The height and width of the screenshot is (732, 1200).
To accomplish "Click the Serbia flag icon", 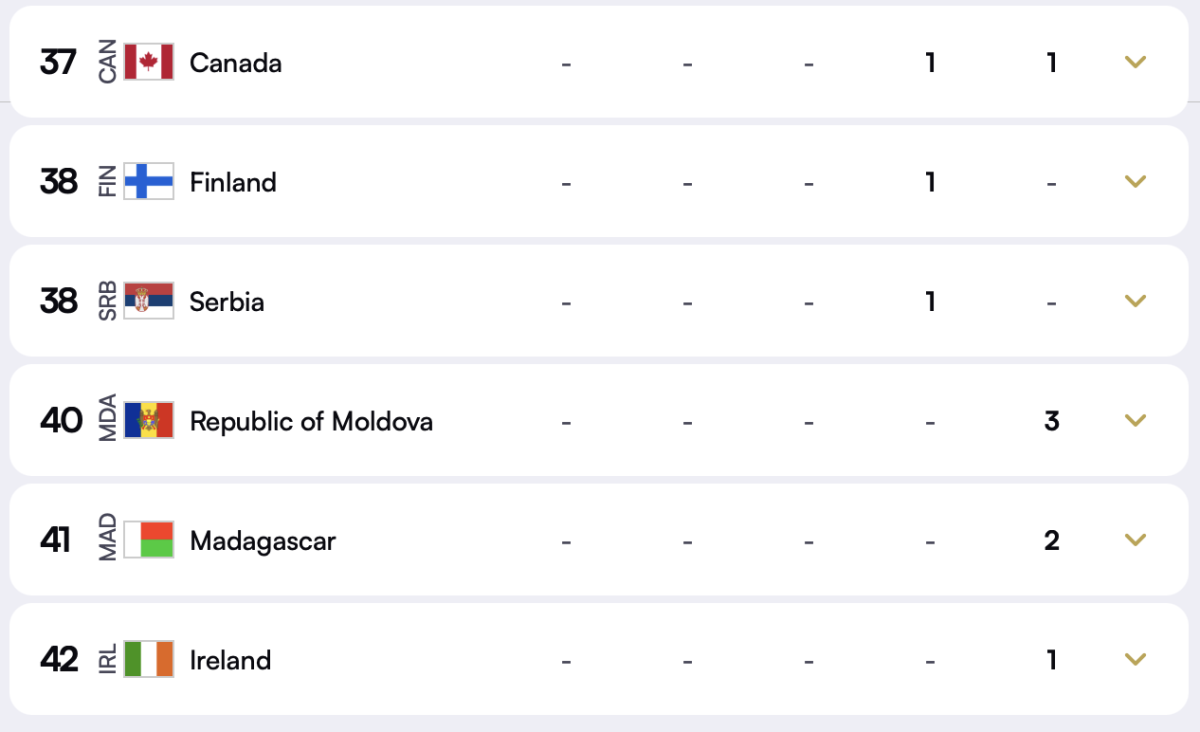I will coord(149,301).
